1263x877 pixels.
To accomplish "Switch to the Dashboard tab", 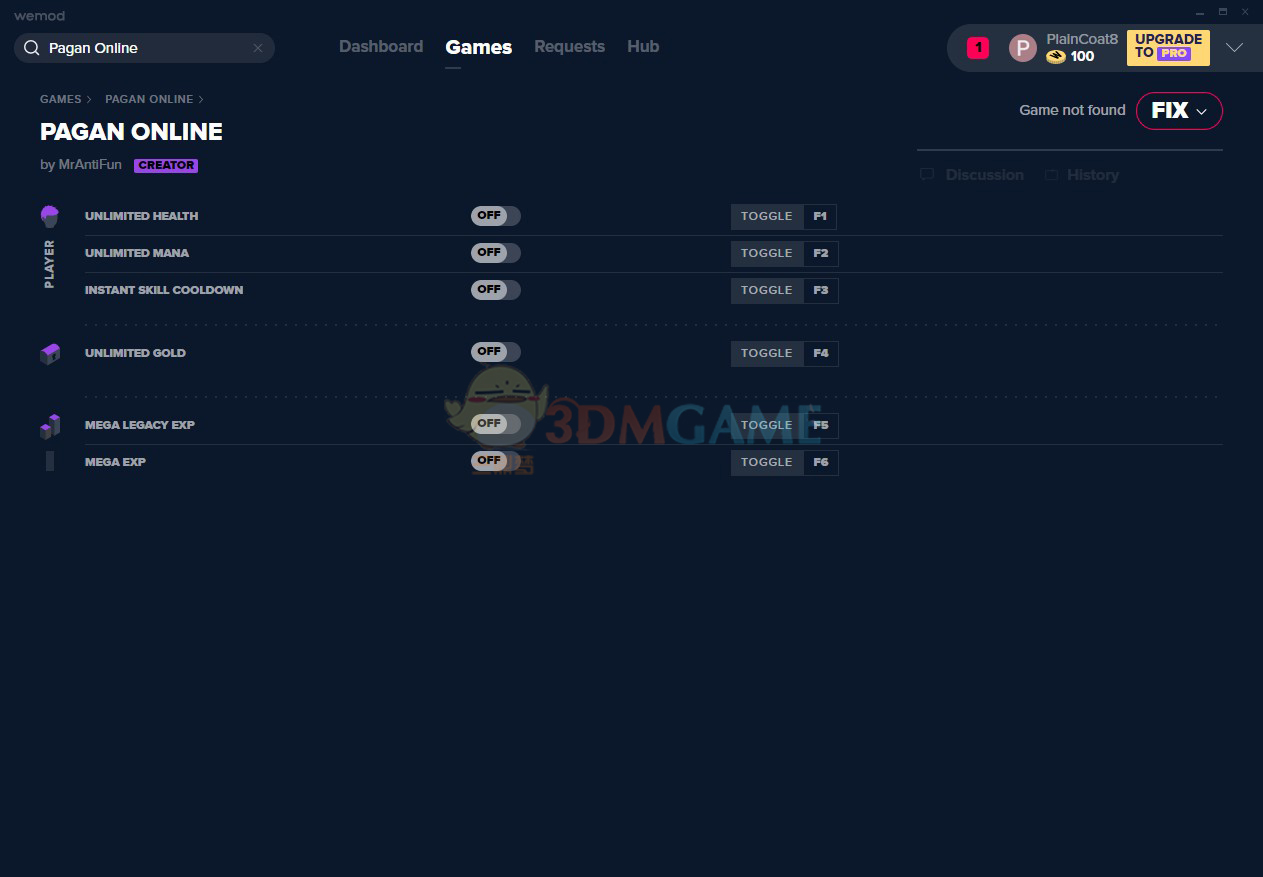I will coord(381,46).
